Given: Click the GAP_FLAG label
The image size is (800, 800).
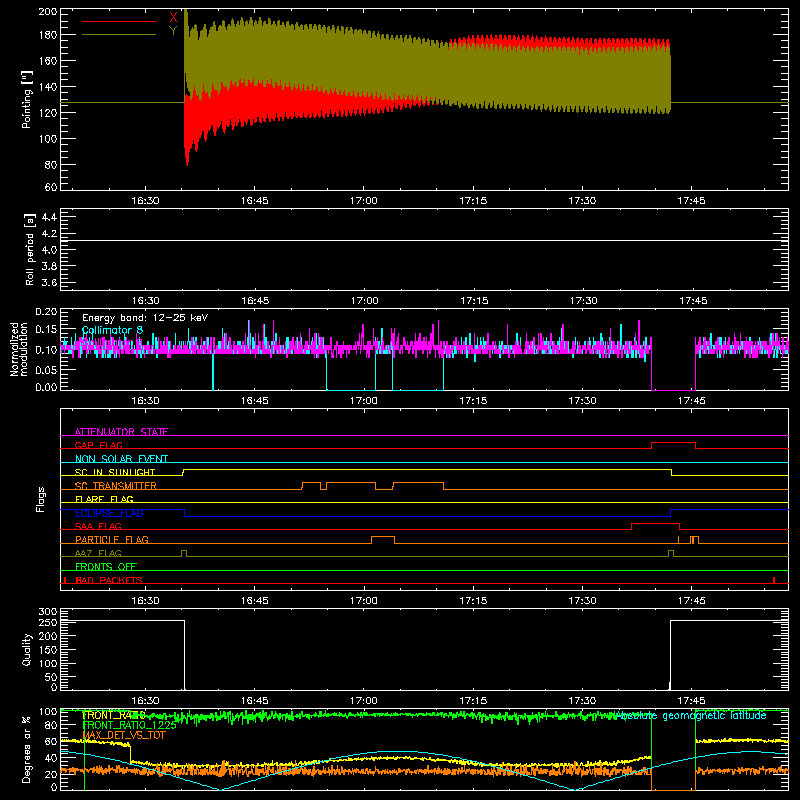Looking at the screenshot, I should [98, 445].
